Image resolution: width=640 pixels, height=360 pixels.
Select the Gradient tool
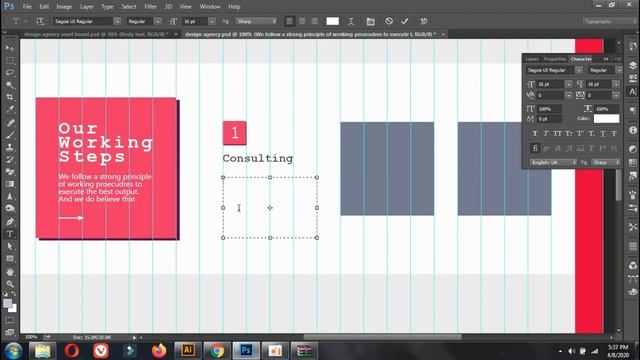tap(10, 184)
